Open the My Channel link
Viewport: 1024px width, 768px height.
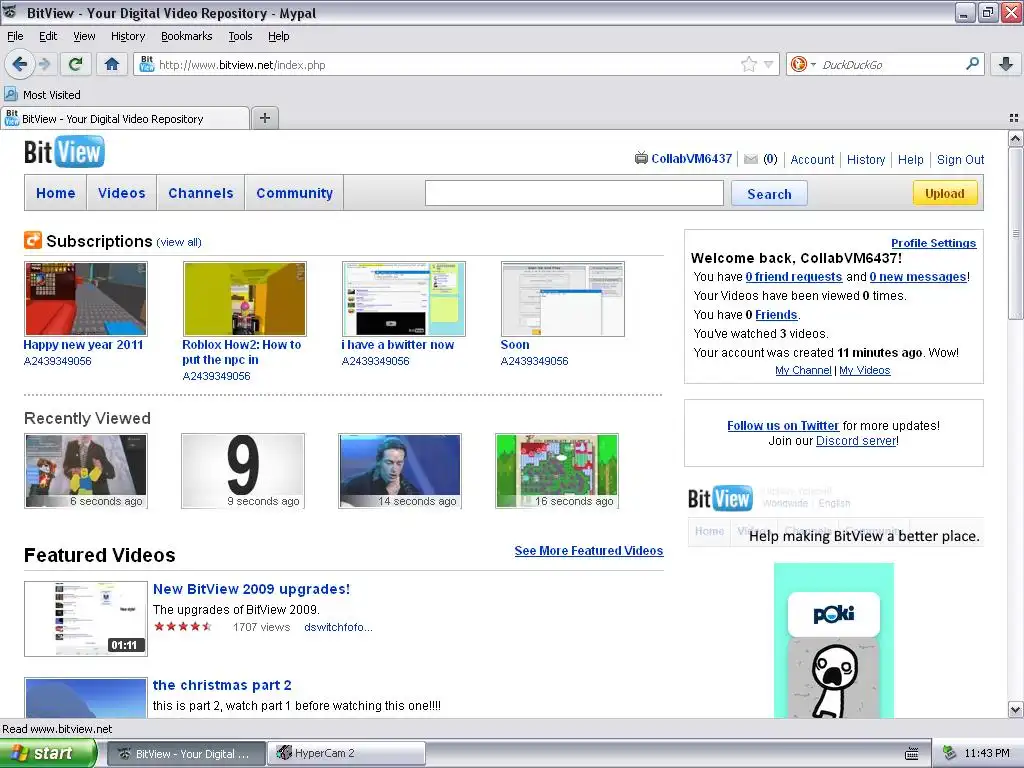point(803,370)
